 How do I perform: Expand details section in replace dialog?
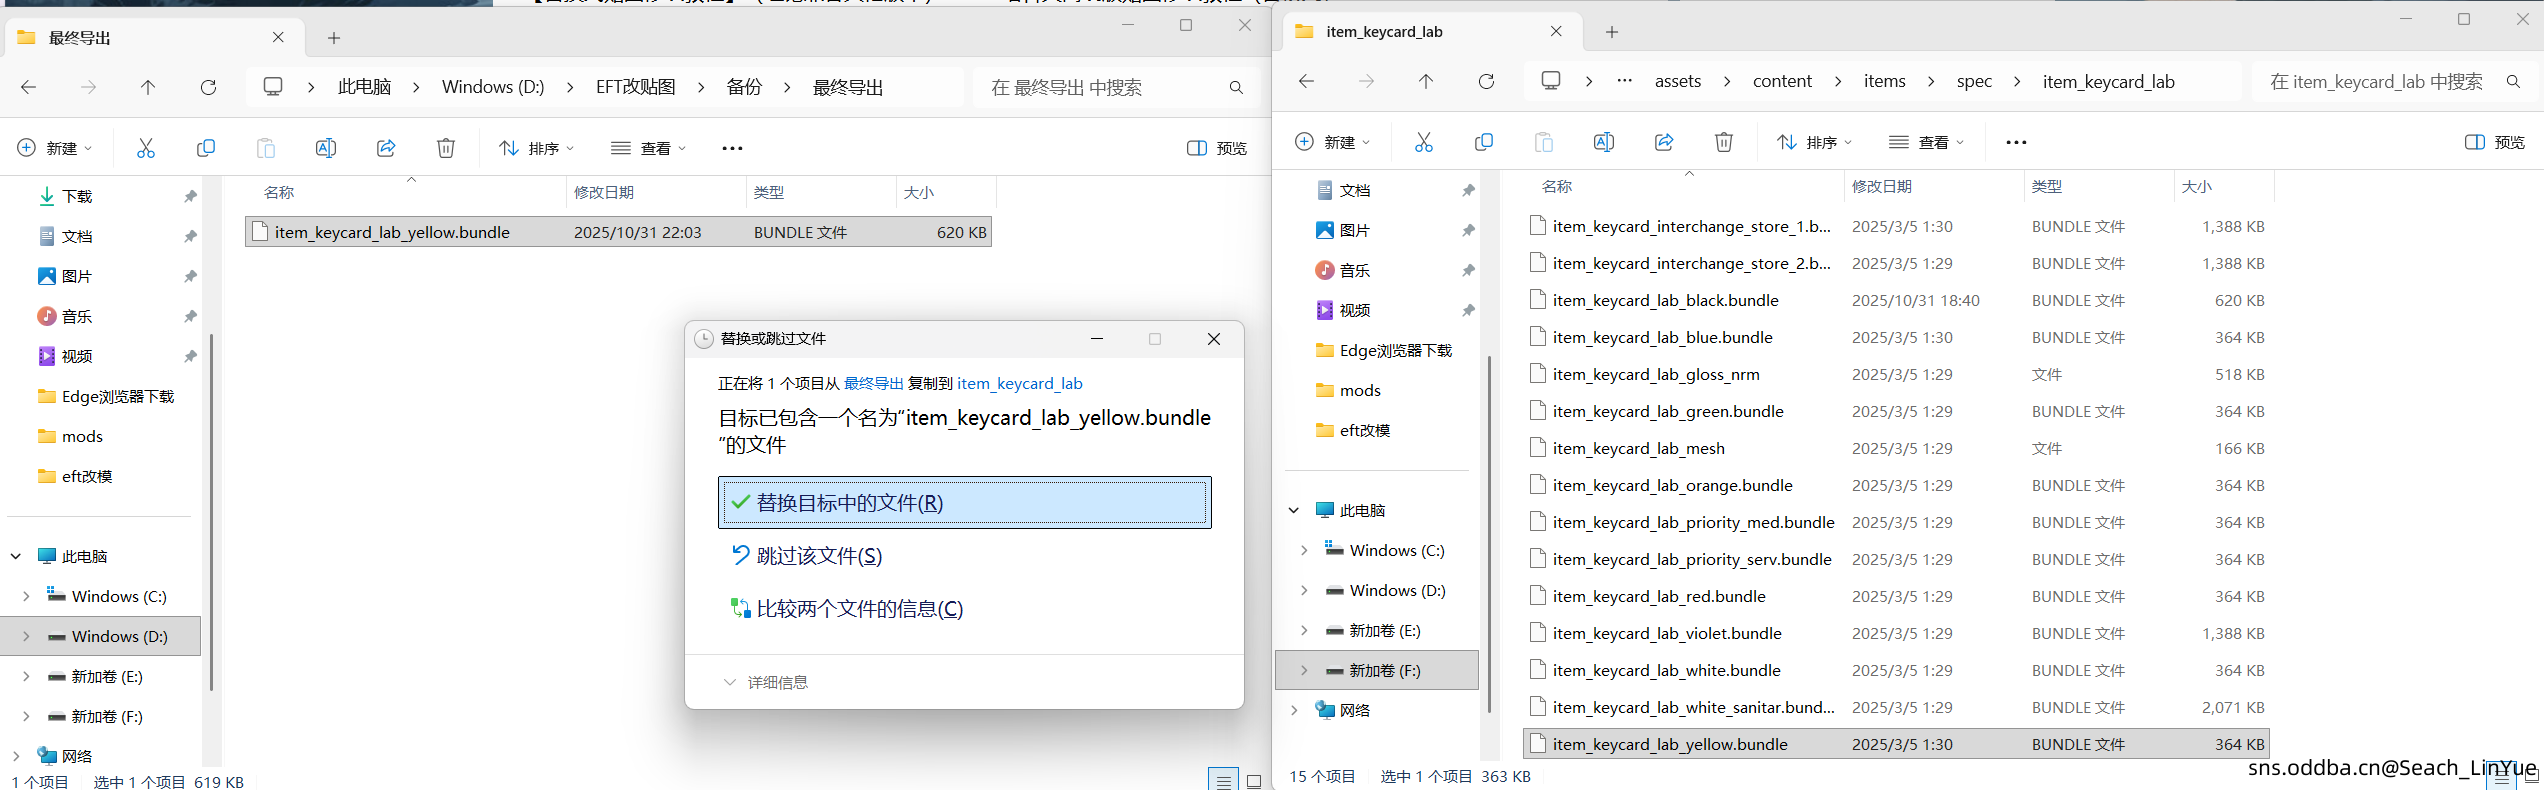pos(766,682)
